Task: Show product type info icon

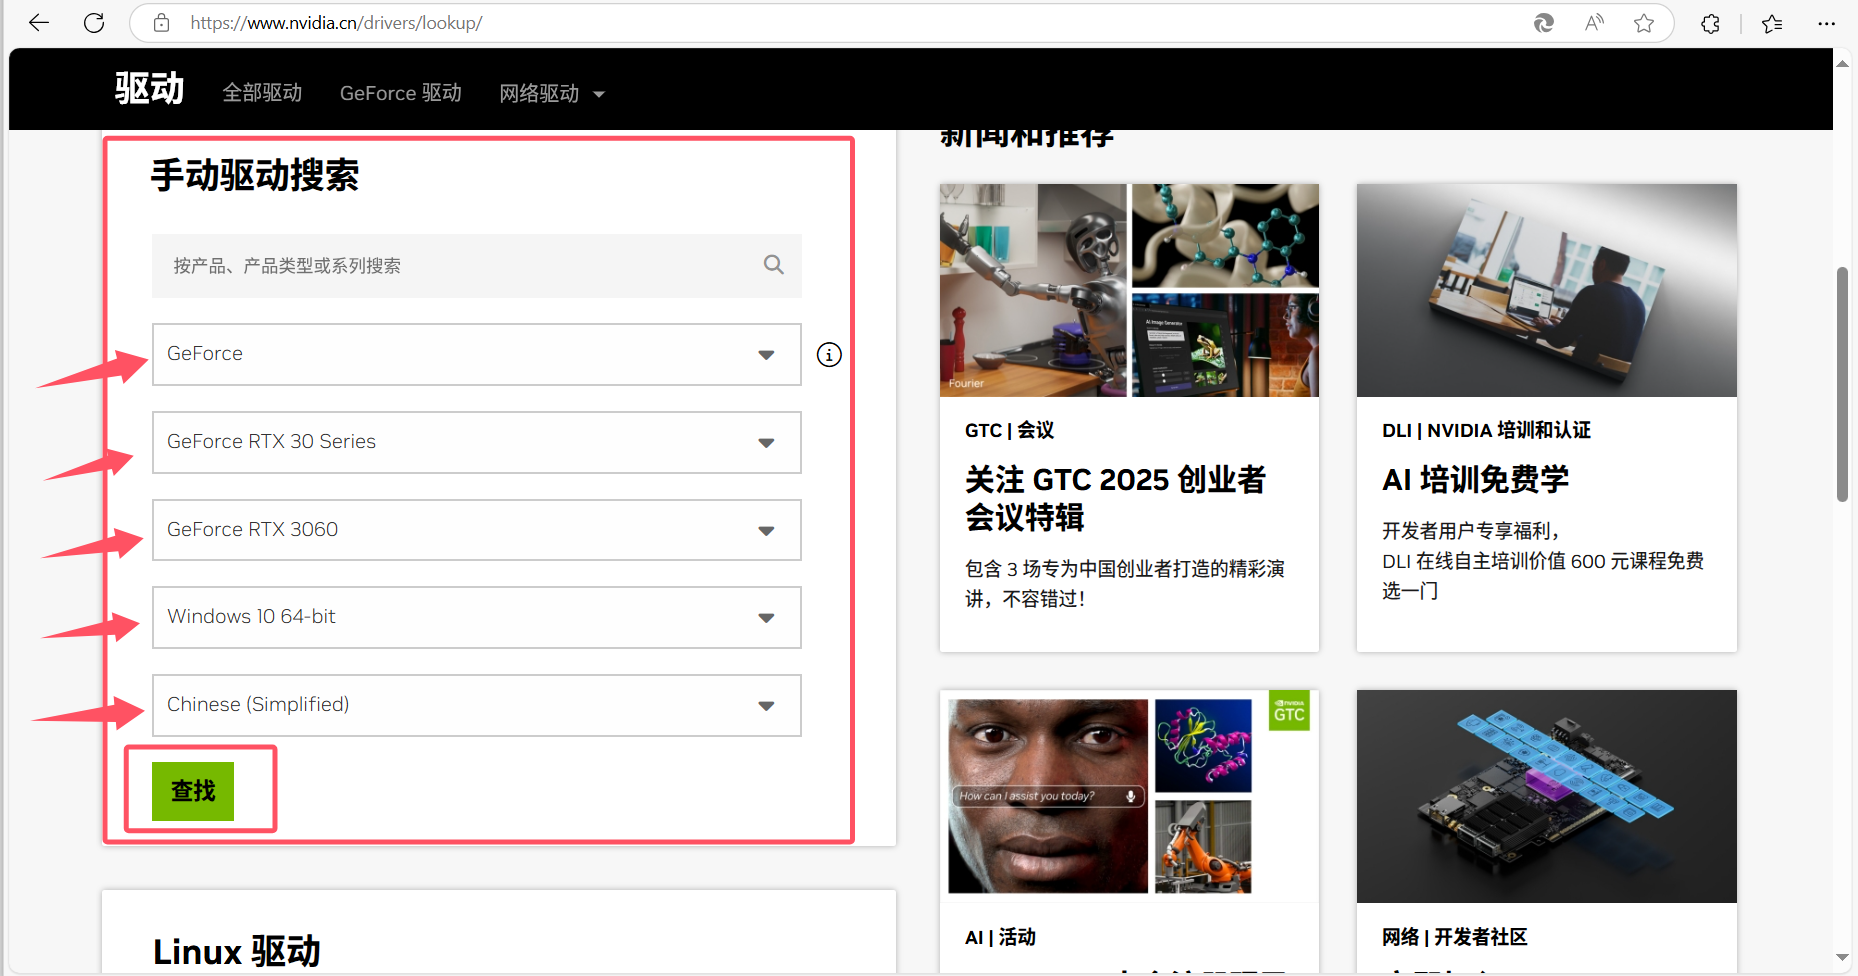Action: 829,354
